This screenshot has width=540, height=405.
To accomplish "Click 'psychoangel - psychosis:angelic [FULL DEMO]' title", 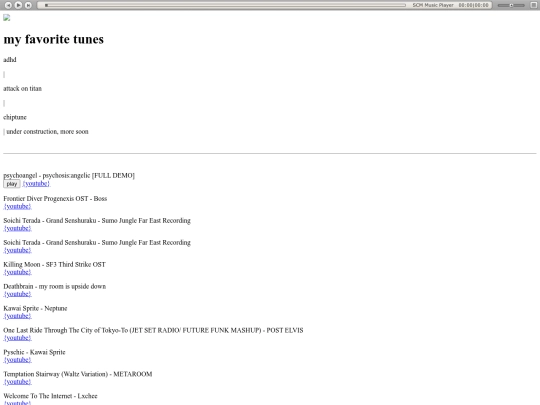I will (x=69, y=176).
